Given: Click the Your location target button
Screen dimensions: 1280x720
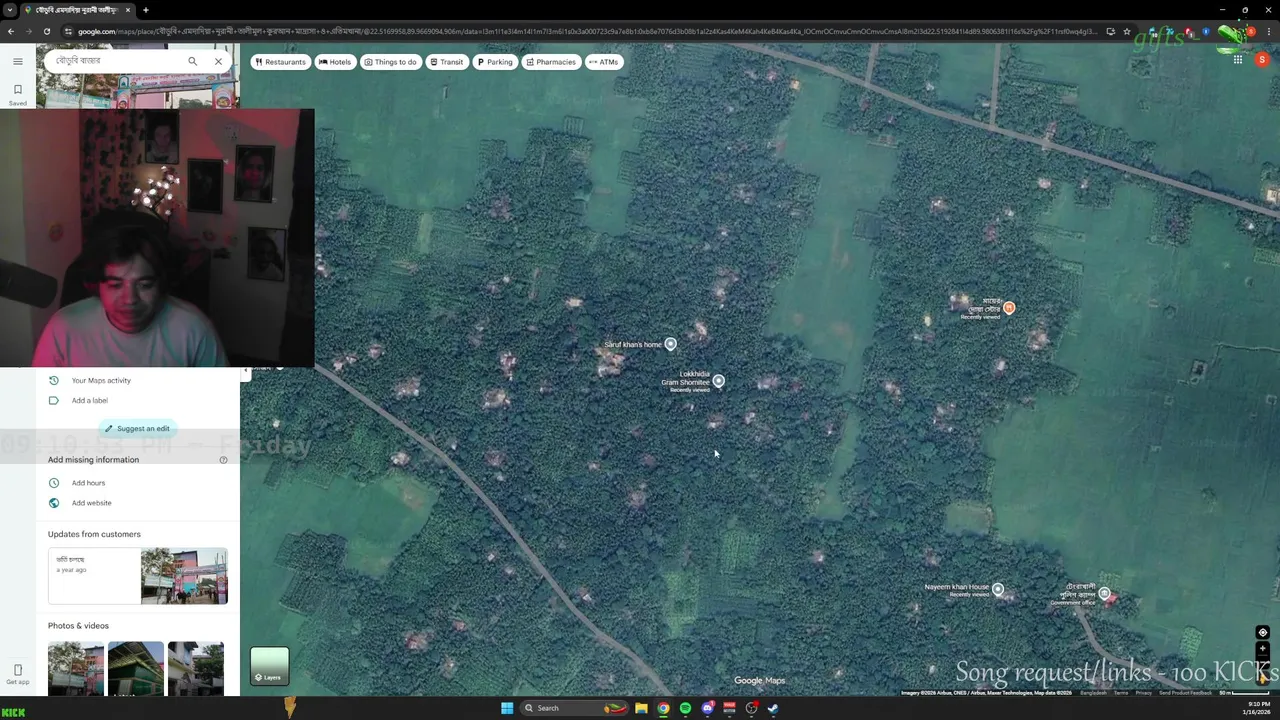Looking at the screenshot, I should (x=1262, y=632).
